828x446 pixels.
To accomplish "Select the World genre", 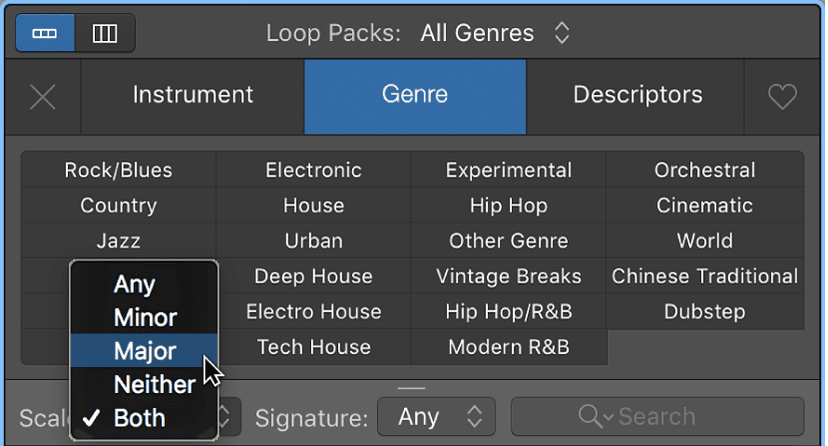I will tap(705, 241).
